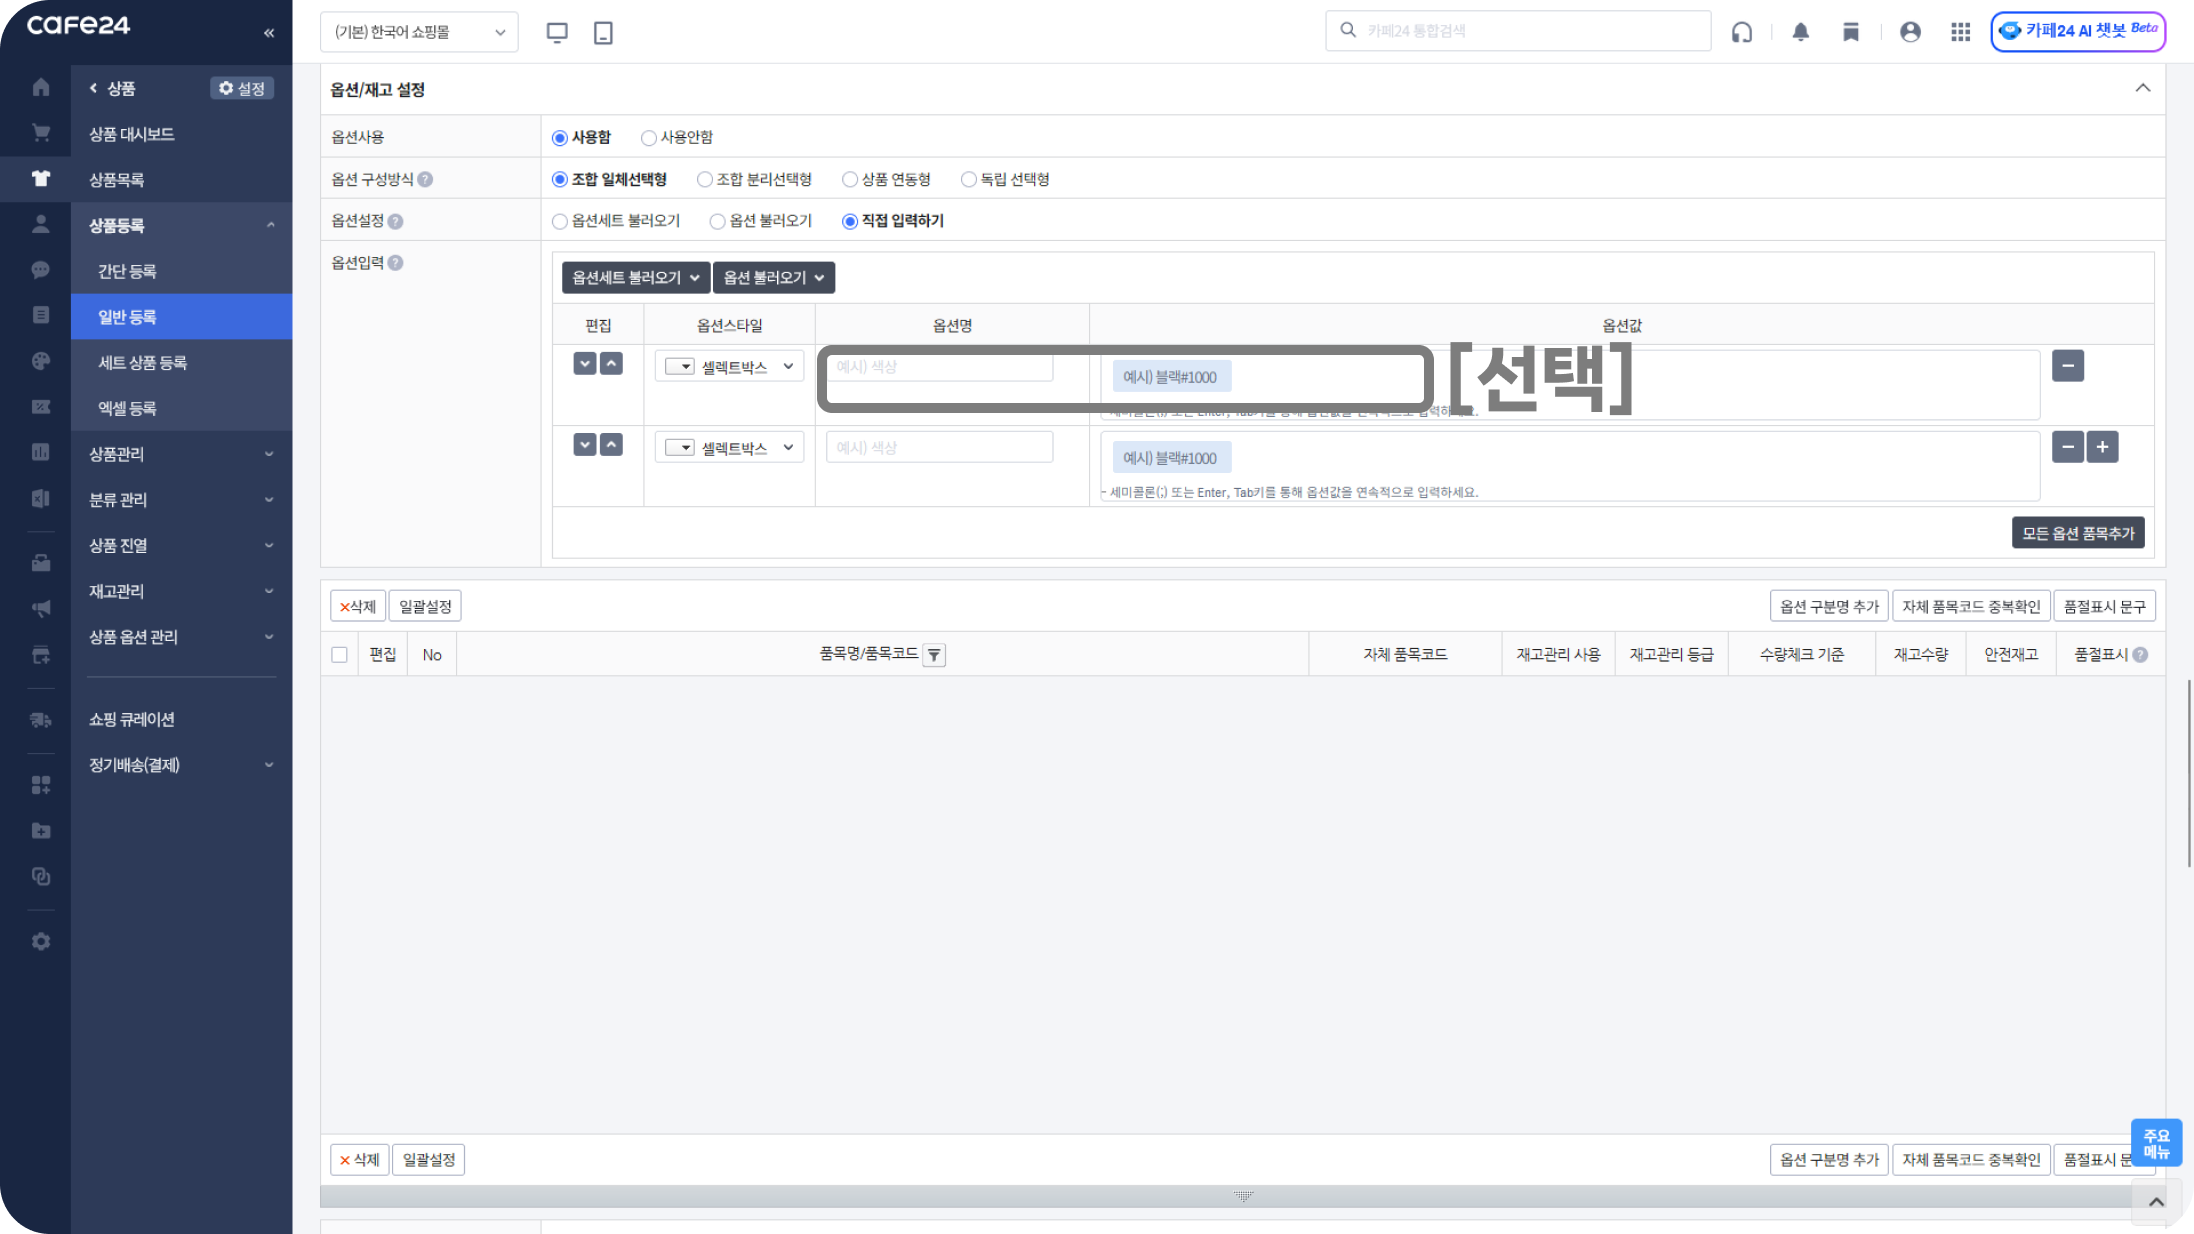The width and height of the screenshot is (2194, 1234).
Task: Open the 옵션세트 불러오기 dropdown button
Action: click(x=635, y=278)
